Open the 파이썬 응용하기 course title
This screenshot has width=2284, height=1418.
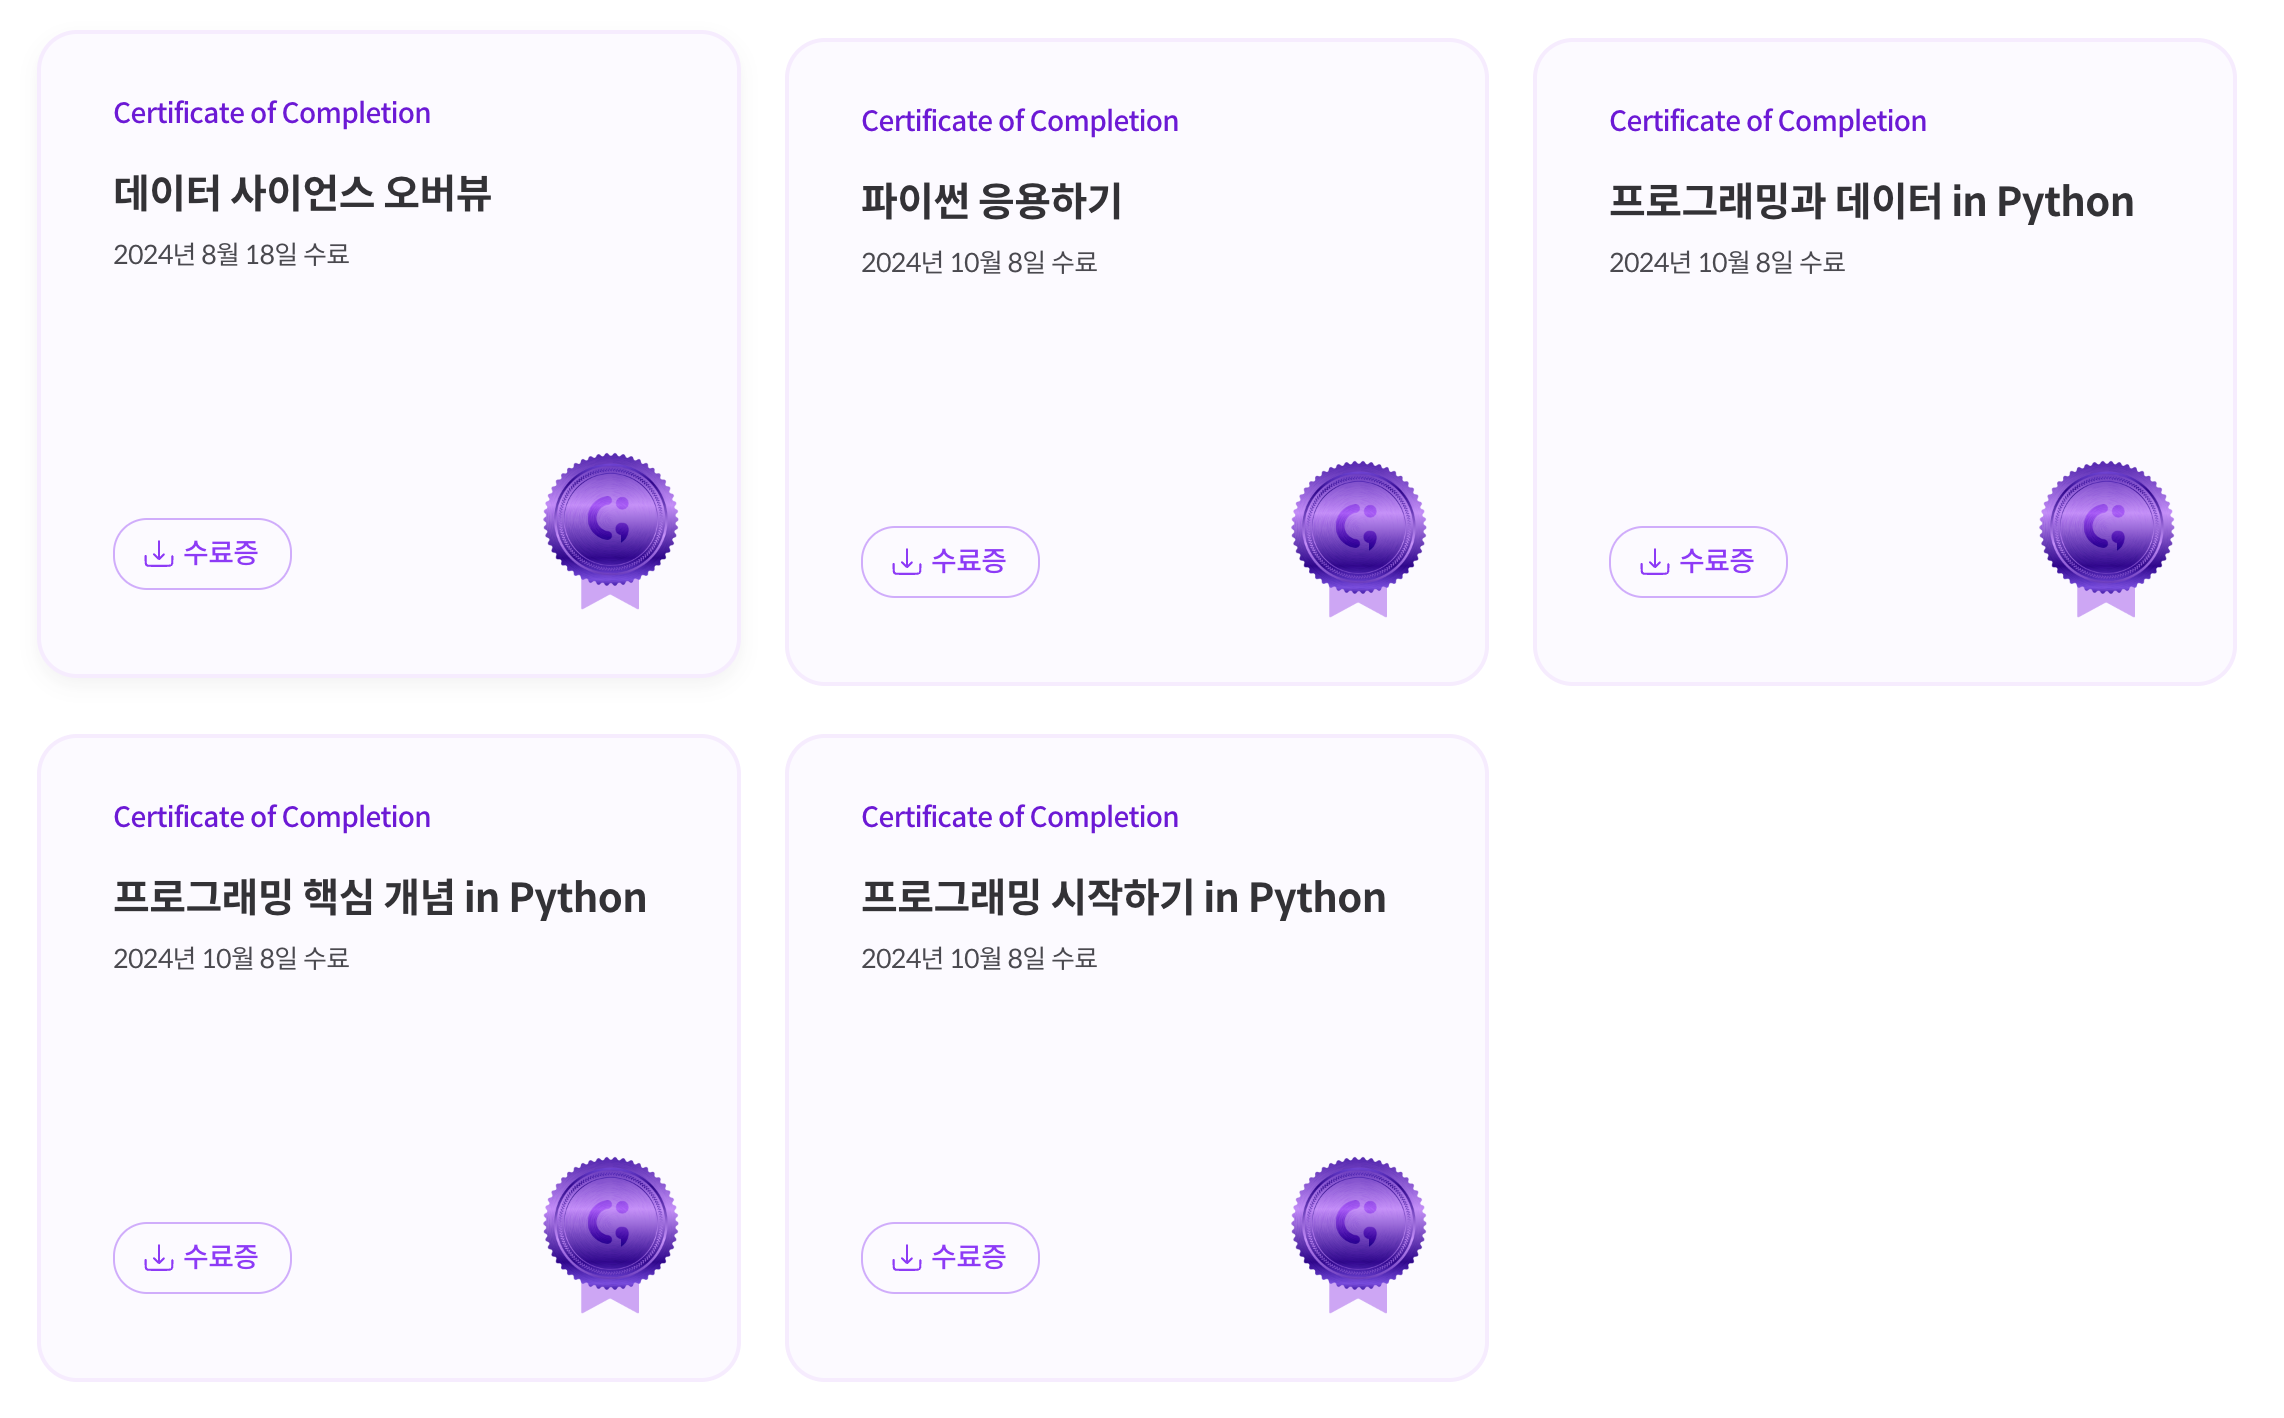pyautogui.click(x=992, y=201)
